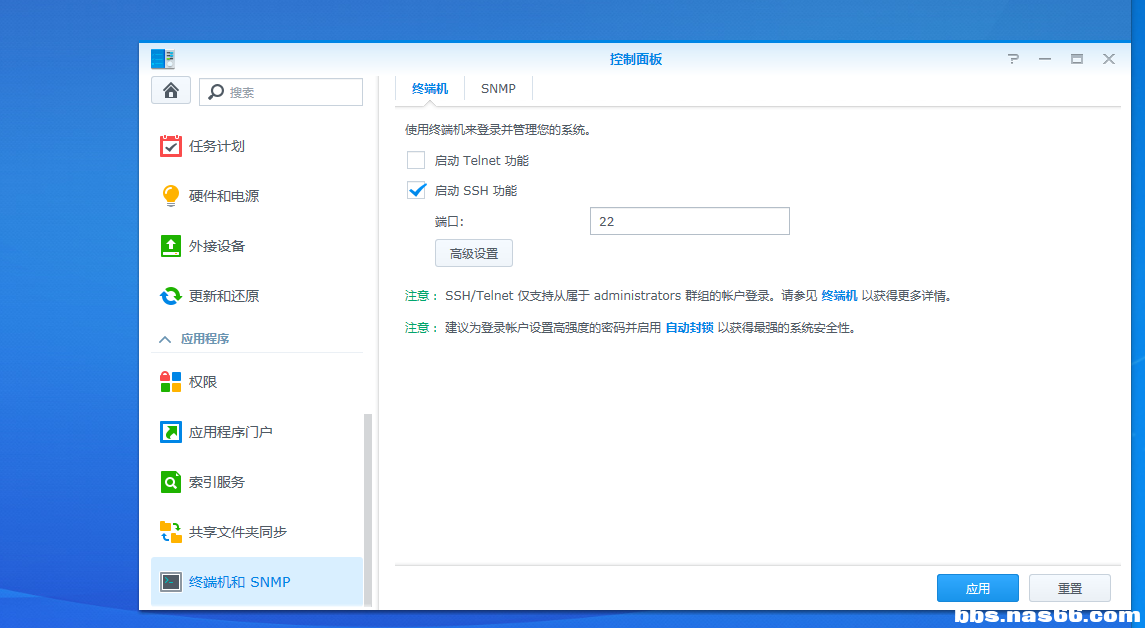The image size is (1145, 628).
Task: Maximize the 控制面板 window
Action: click(x=1077, y=59)
